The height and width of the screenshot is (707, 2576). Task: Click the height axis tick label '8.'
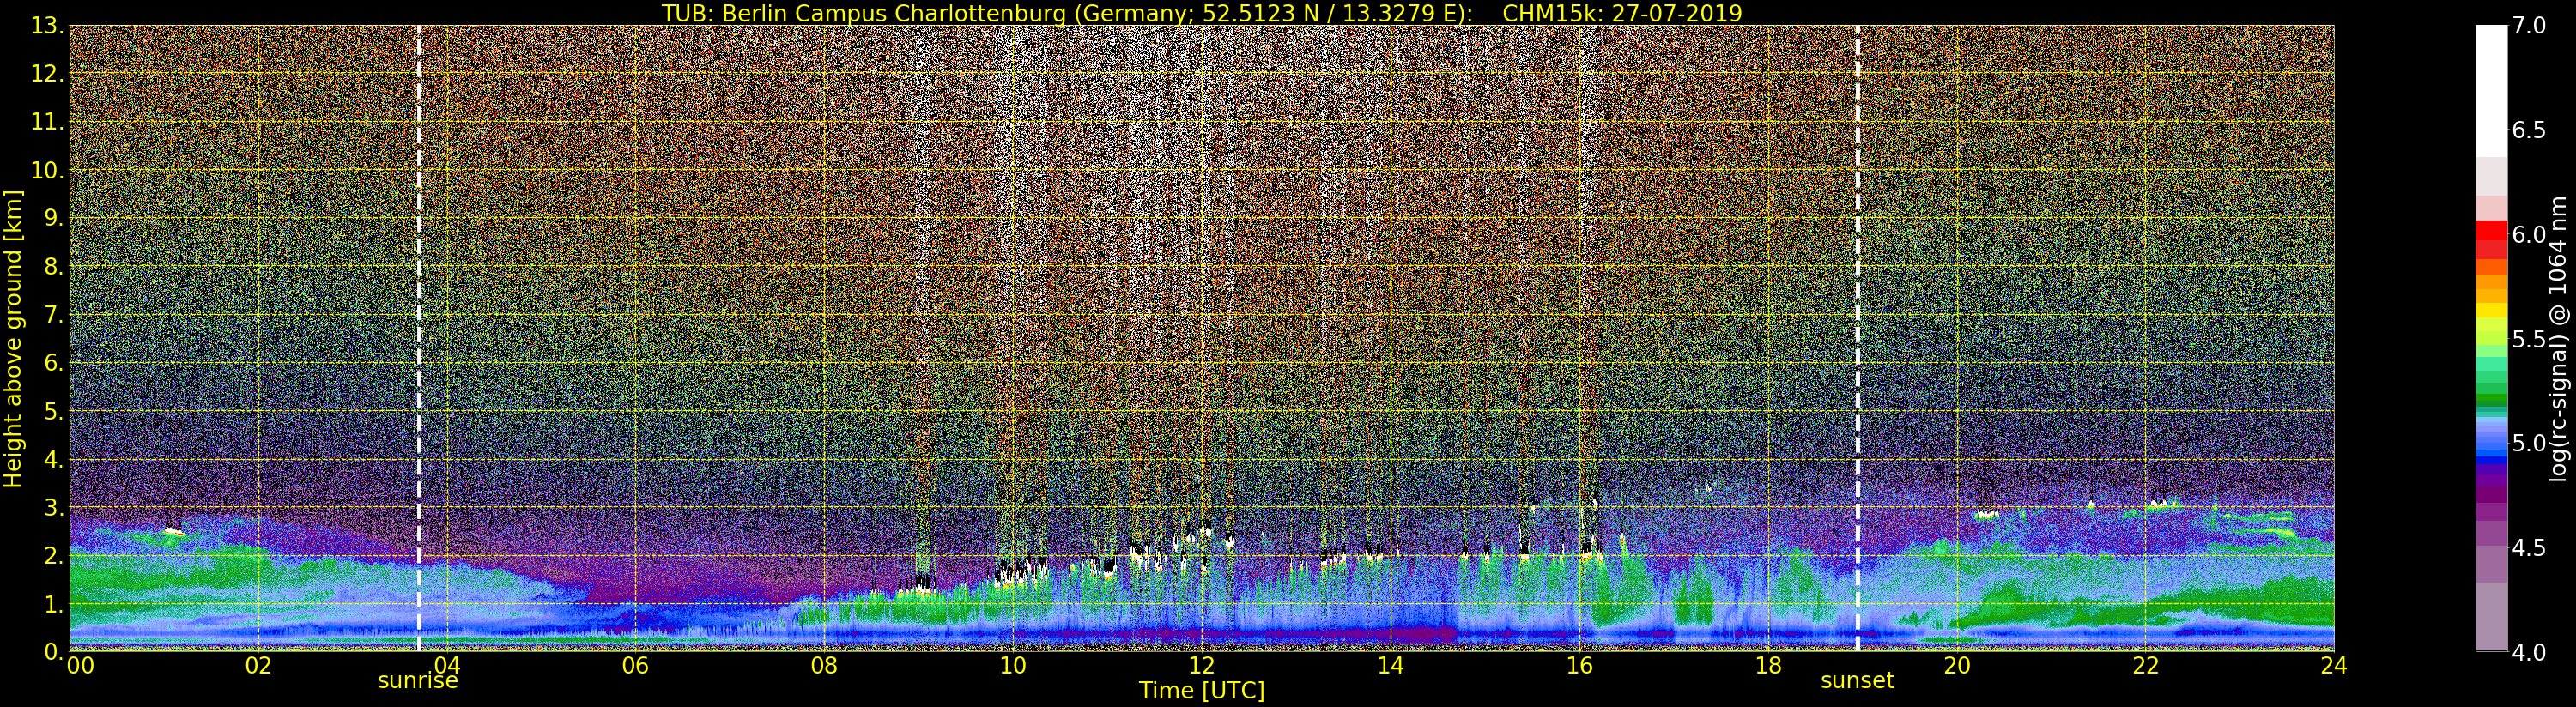coord(53,266)
